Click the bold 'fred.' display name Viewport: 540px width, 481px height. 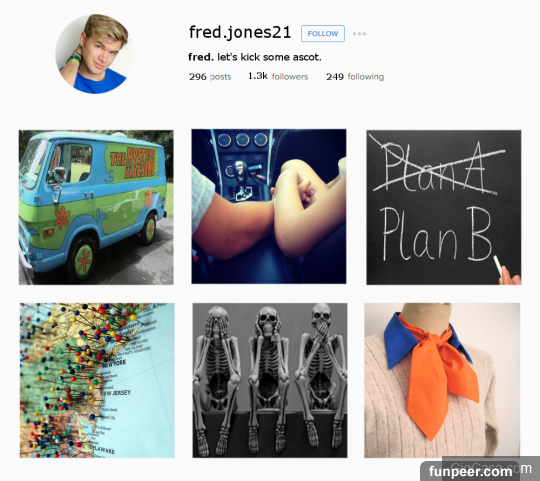pyautogui.click(x=201, y=57)
